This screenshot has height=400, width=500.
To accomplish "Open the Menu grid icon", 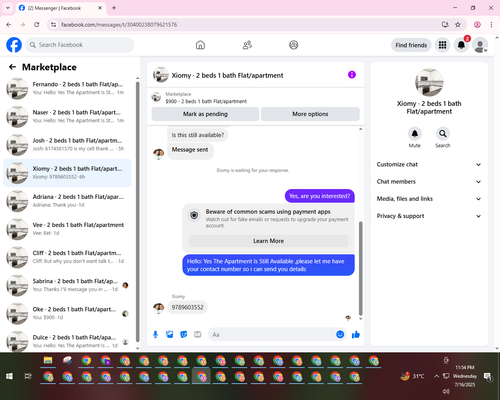I will point(442,45).
